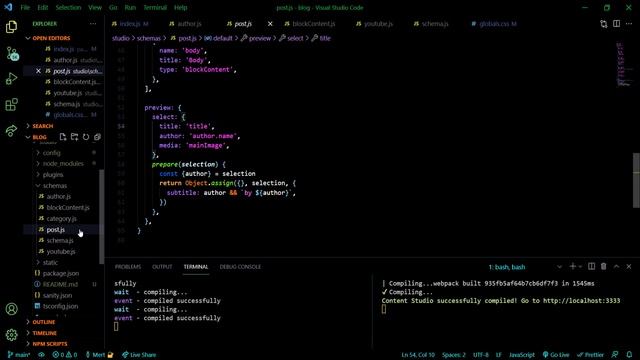Expand the plugins folder
Image resolution: width=640 pixels, height=360 pixels.
[x=53, y=175]
